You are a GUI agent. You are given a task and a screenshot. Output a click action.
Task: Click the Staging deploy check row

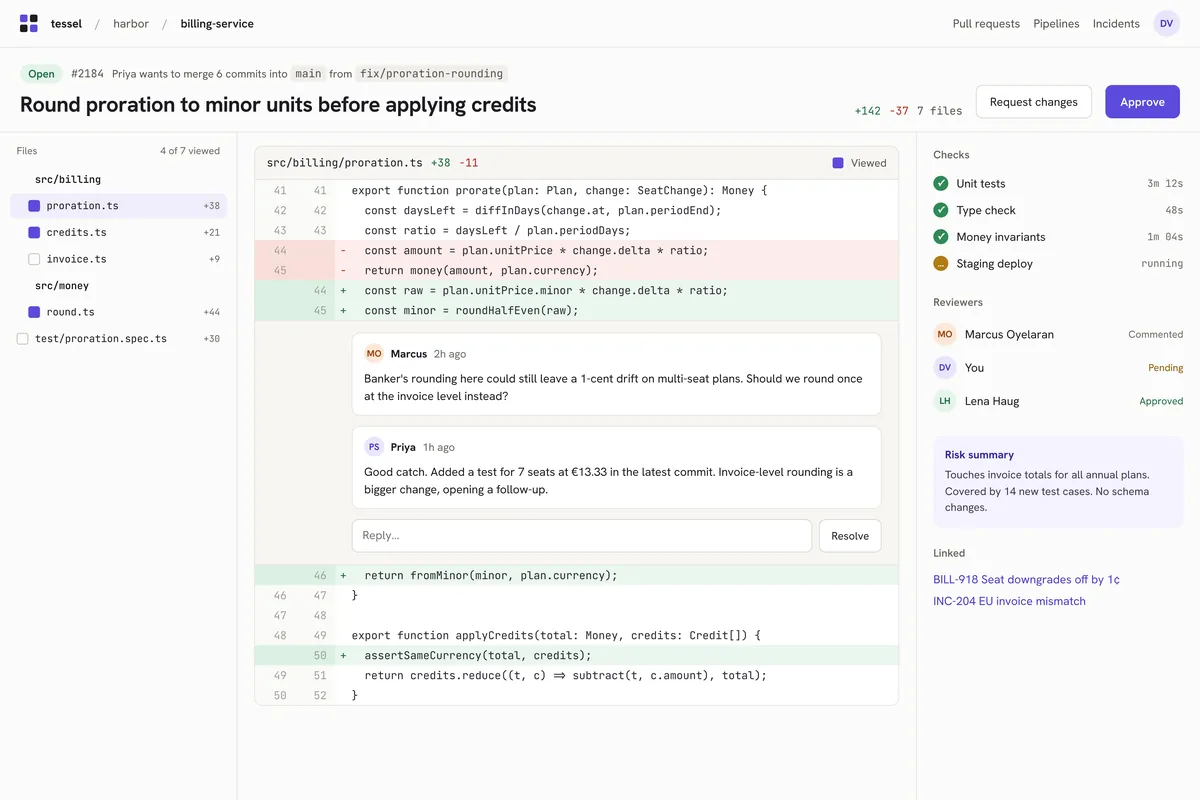click(1058, 264)
